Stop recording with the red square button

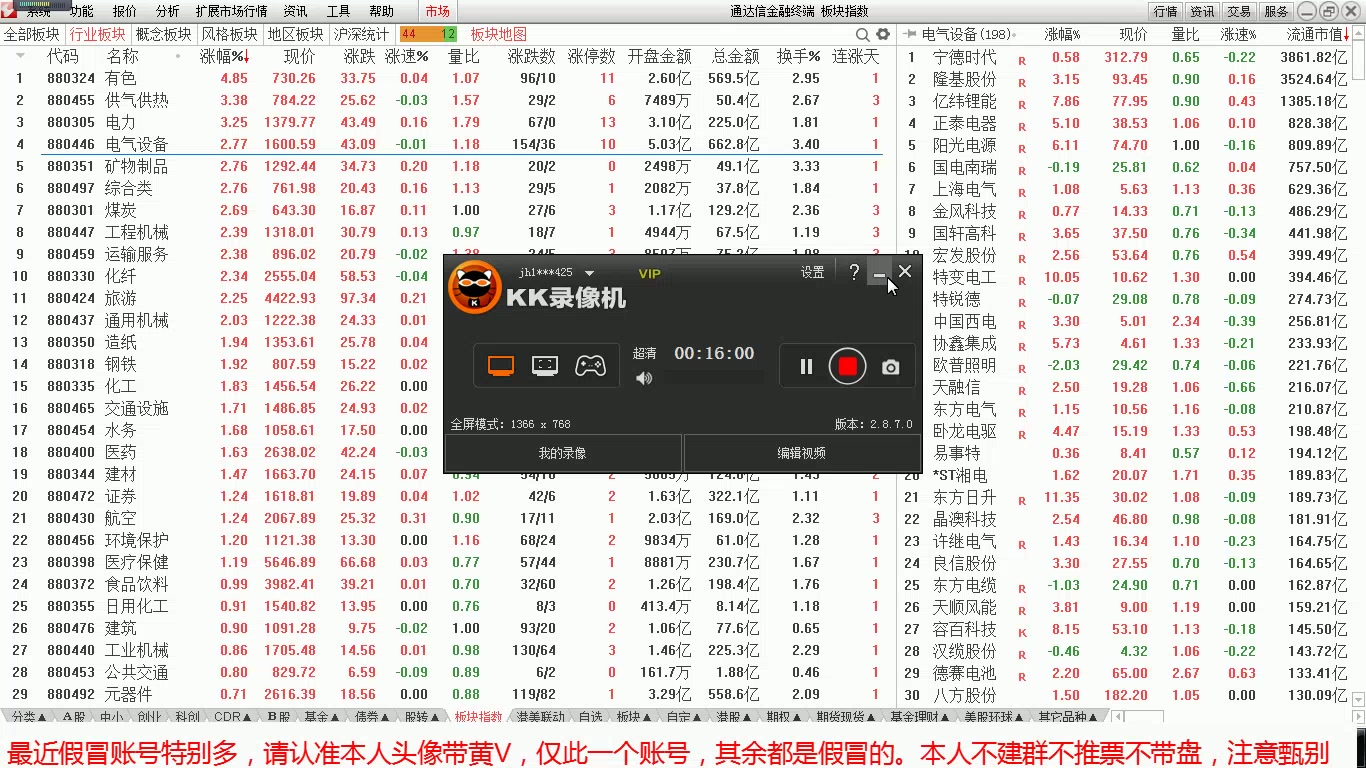[x=847, y=367]
